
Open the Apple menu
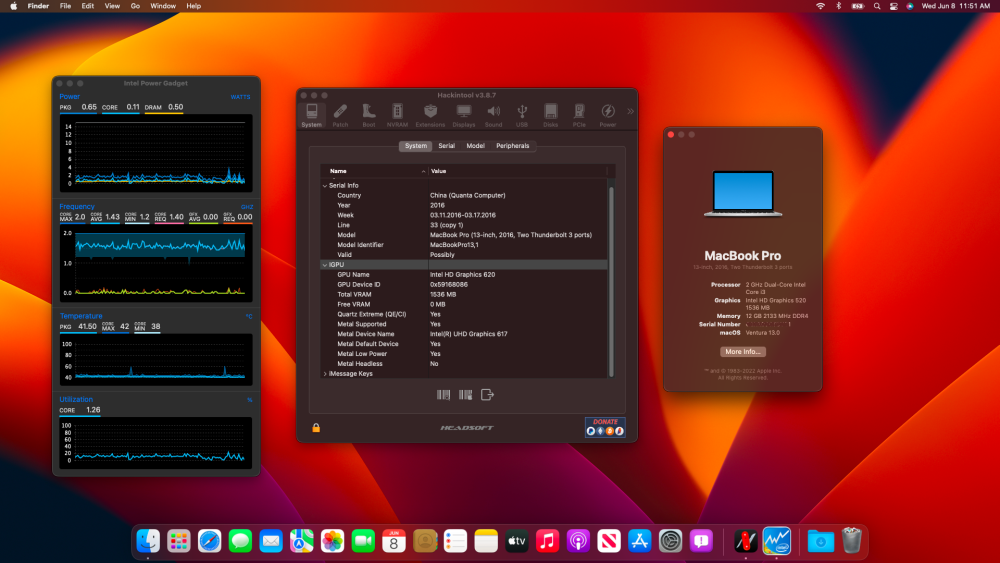(13, 6)
